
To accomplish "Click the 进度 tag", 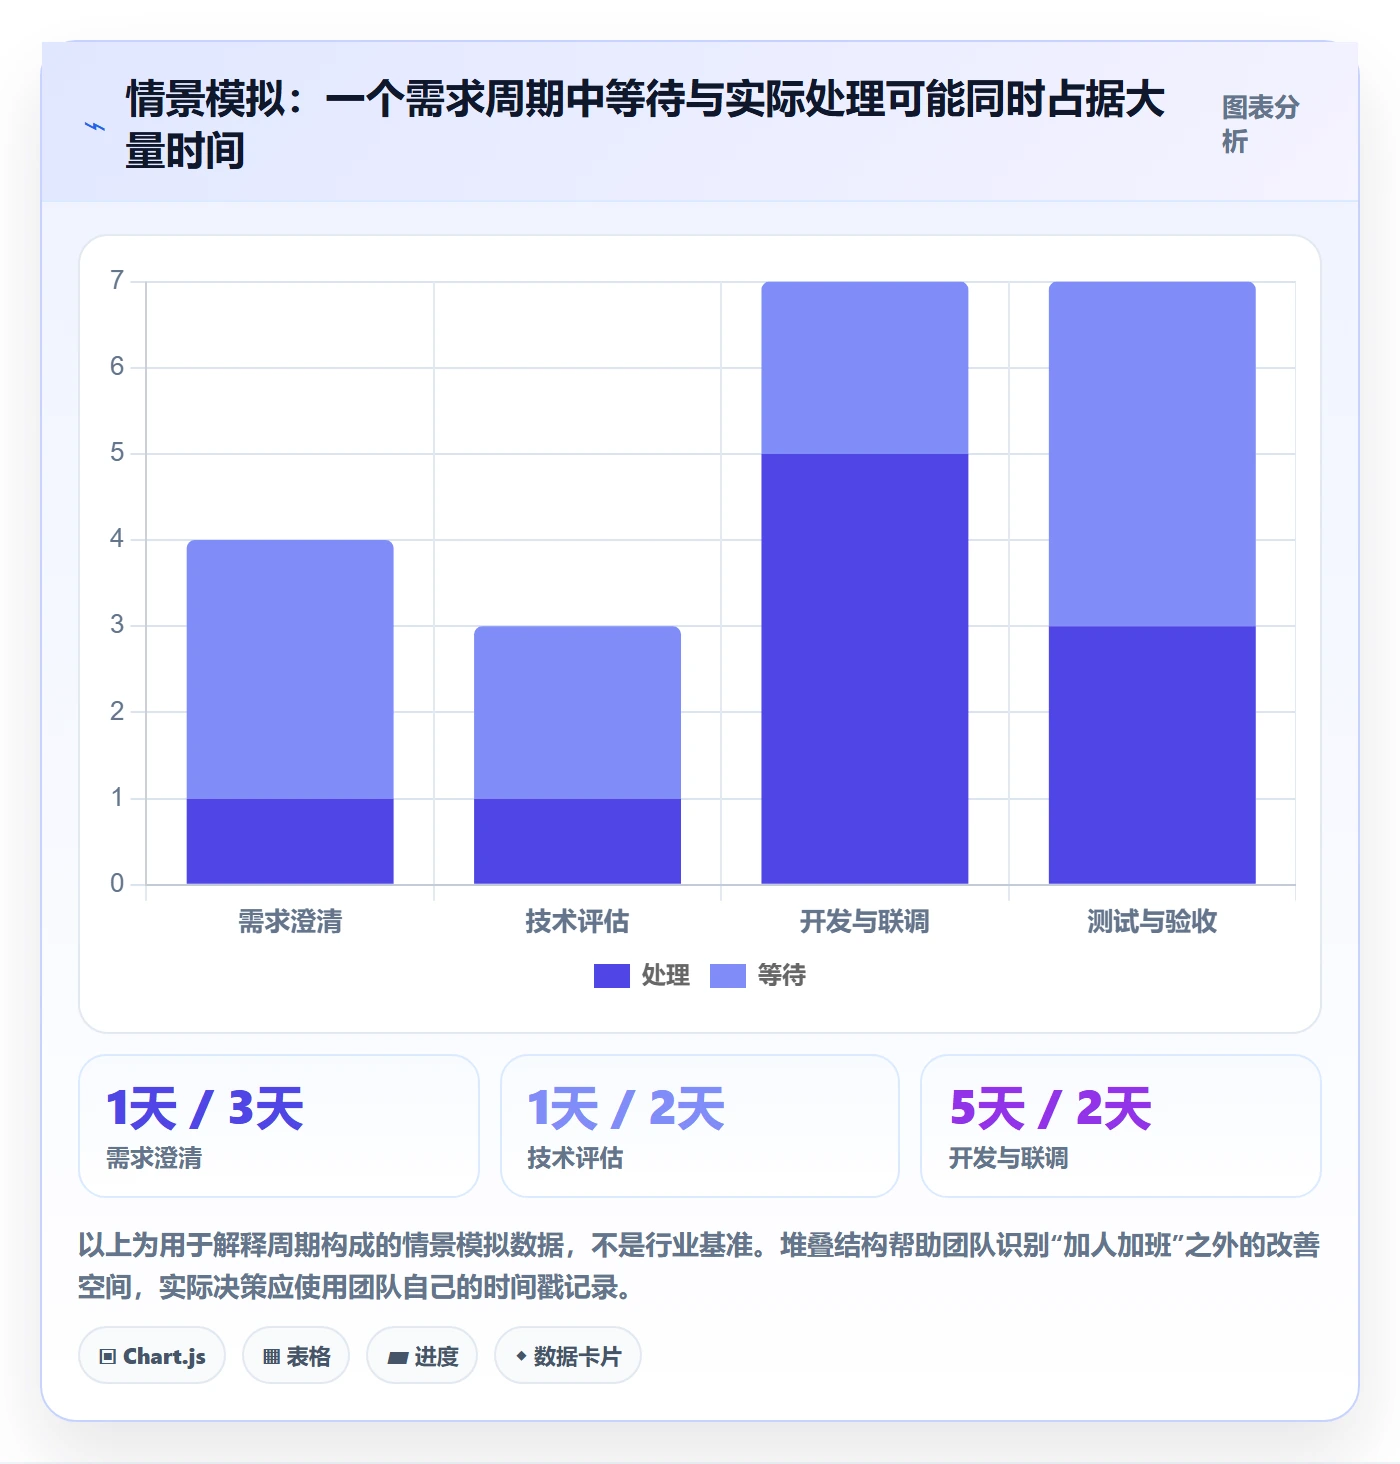I will coord(422,1356).
